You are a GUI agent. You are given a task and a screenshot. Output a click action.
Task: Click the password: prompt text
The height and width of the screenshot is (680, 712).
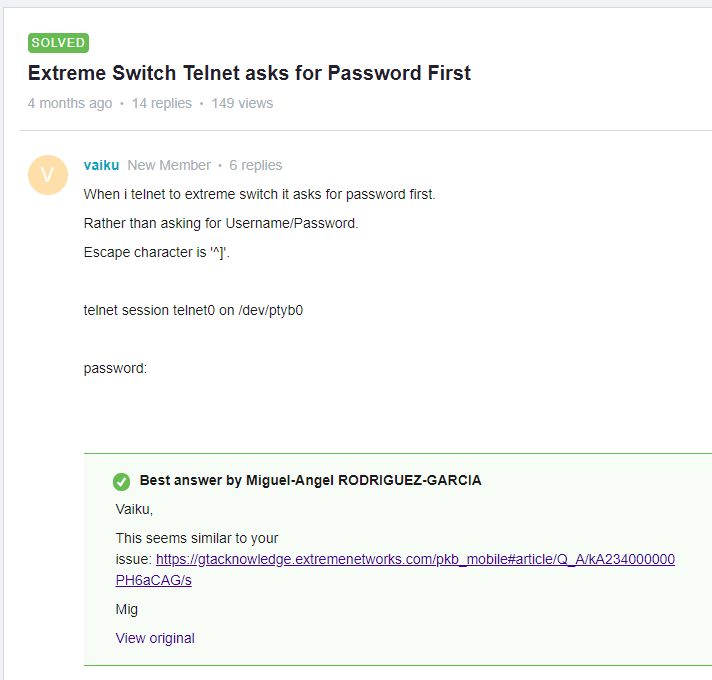[115, 368]
